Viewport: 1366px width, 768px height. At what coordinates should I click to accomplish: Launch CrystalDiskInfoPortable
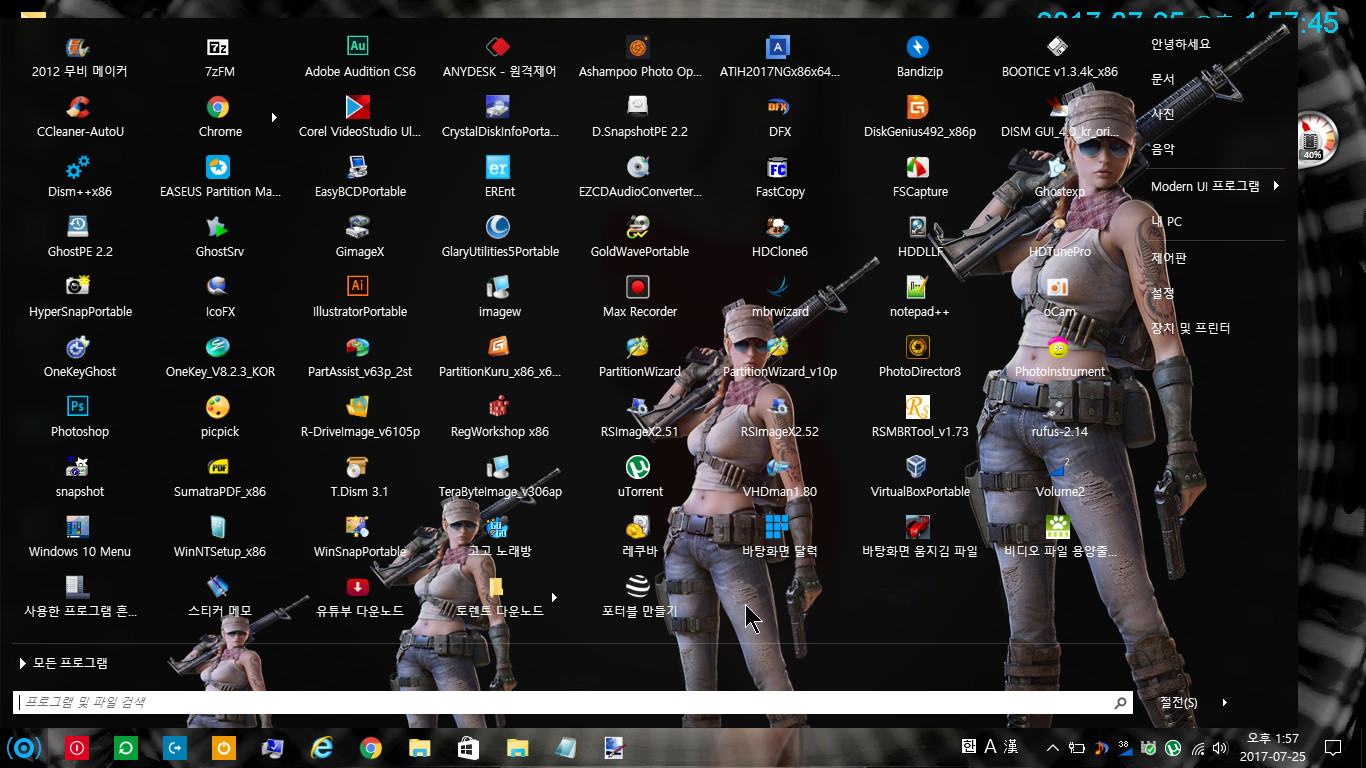tap(499, 118)
